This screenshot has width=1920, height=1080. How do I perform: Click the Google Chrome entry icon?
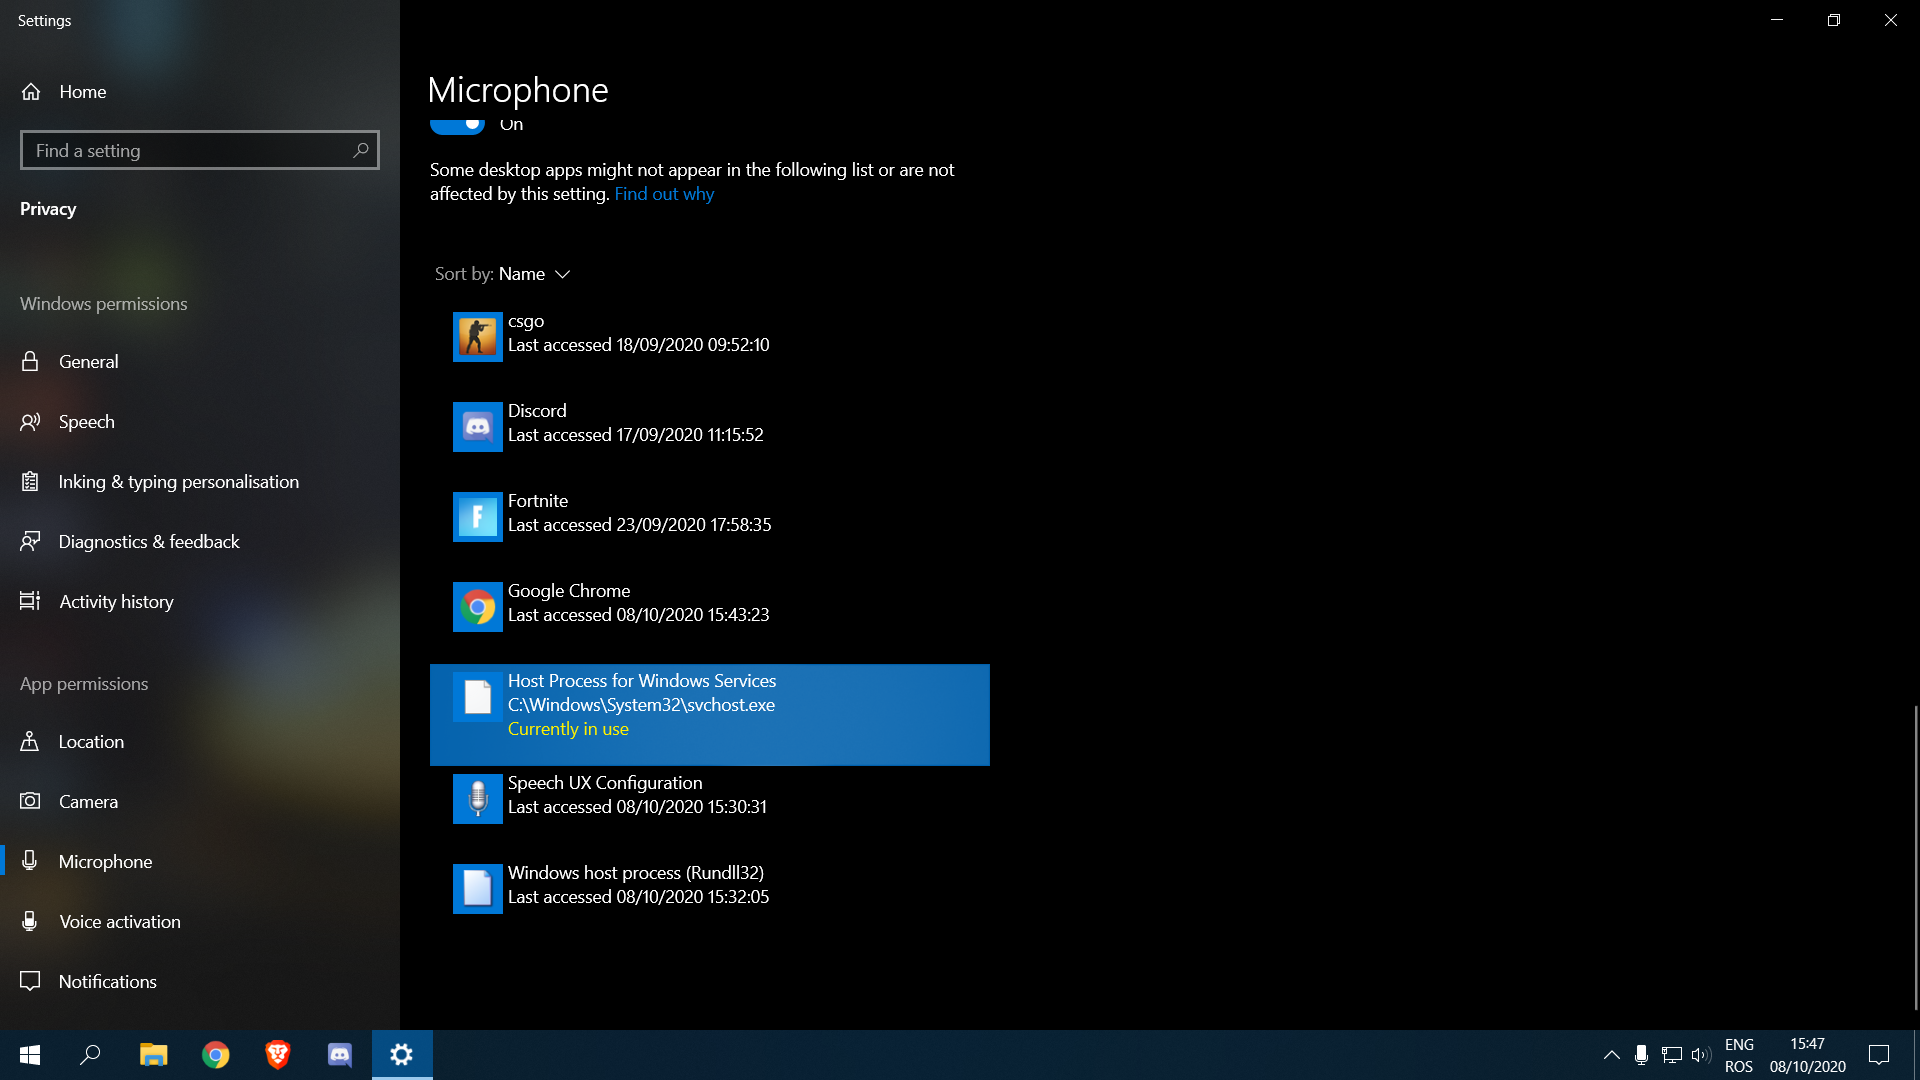point(477,606)
